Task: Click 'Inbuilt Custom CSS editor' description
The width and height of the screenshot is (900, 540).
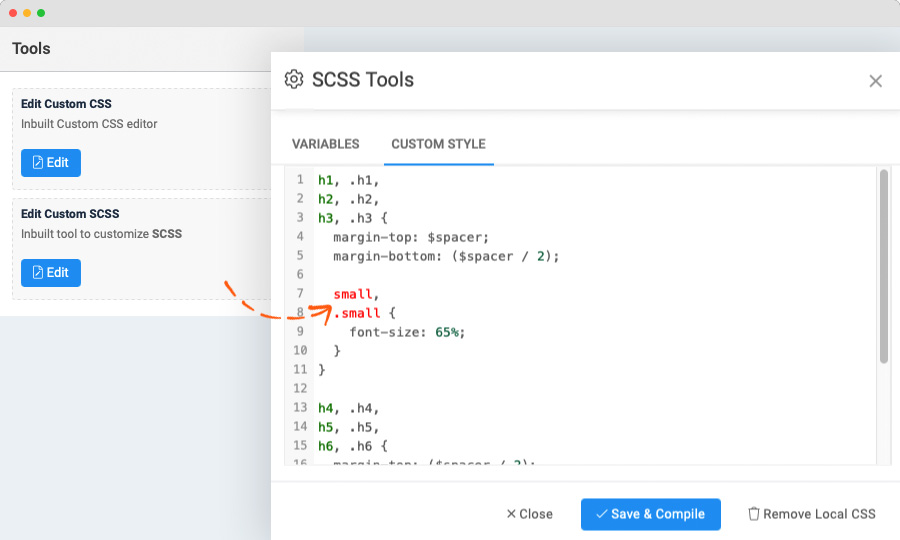Action: [x=89, y=124]
